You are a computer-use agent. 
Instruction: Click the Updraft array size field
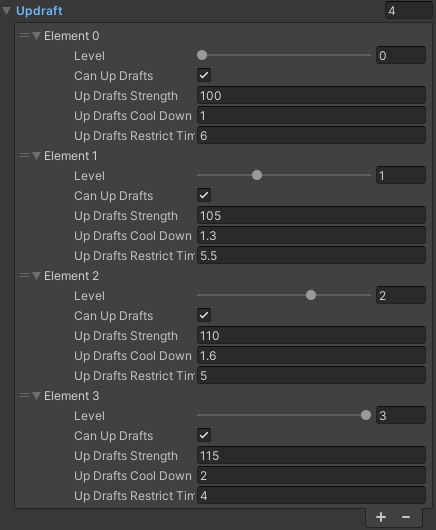(x=409, y=10)
